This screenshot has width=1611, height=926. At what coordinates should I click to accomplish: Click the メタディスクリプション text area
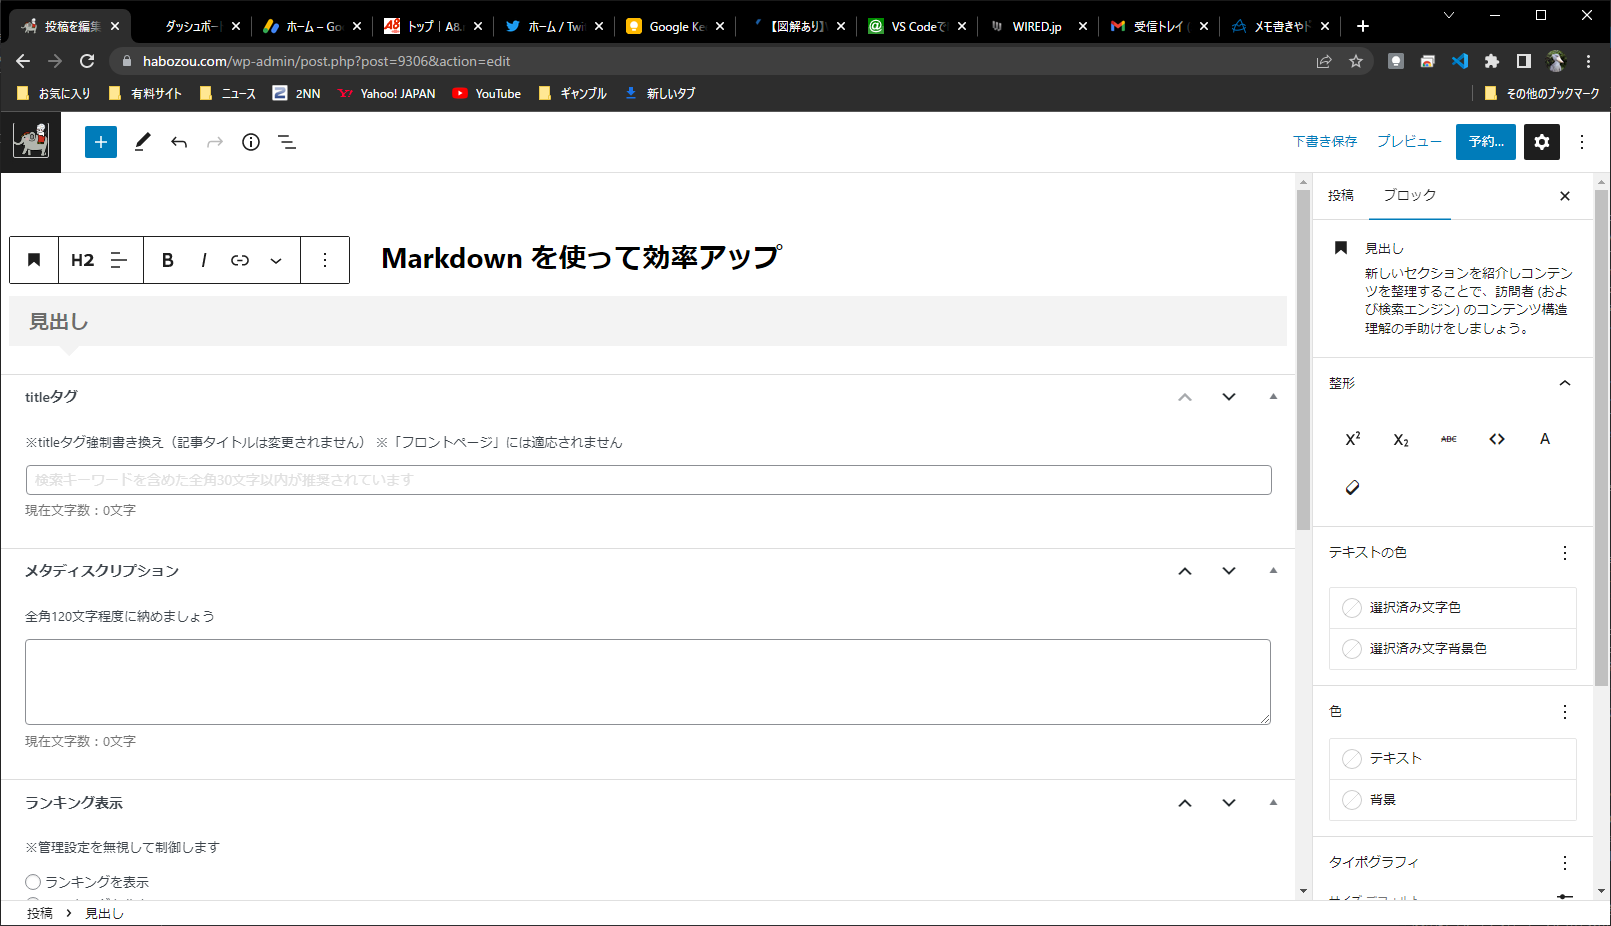tap(647, 682)
